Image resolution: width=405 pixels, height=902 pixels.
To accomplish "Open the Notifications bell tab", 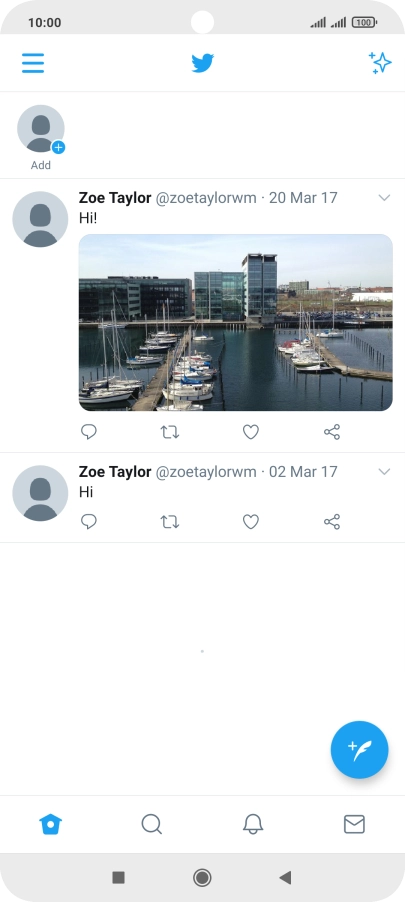I will click(x=253, y=824).
